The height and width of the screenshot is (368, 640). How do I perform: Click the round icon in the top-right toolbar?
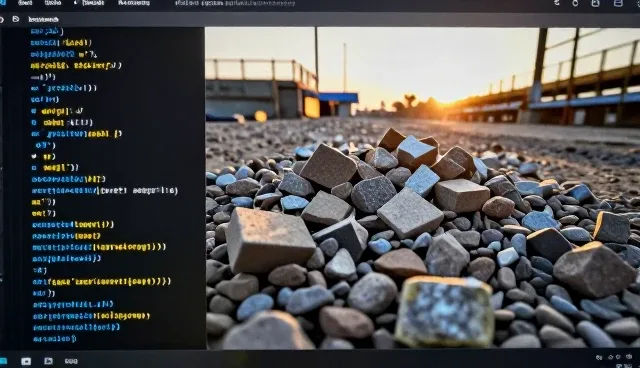(x=575, y=3)
